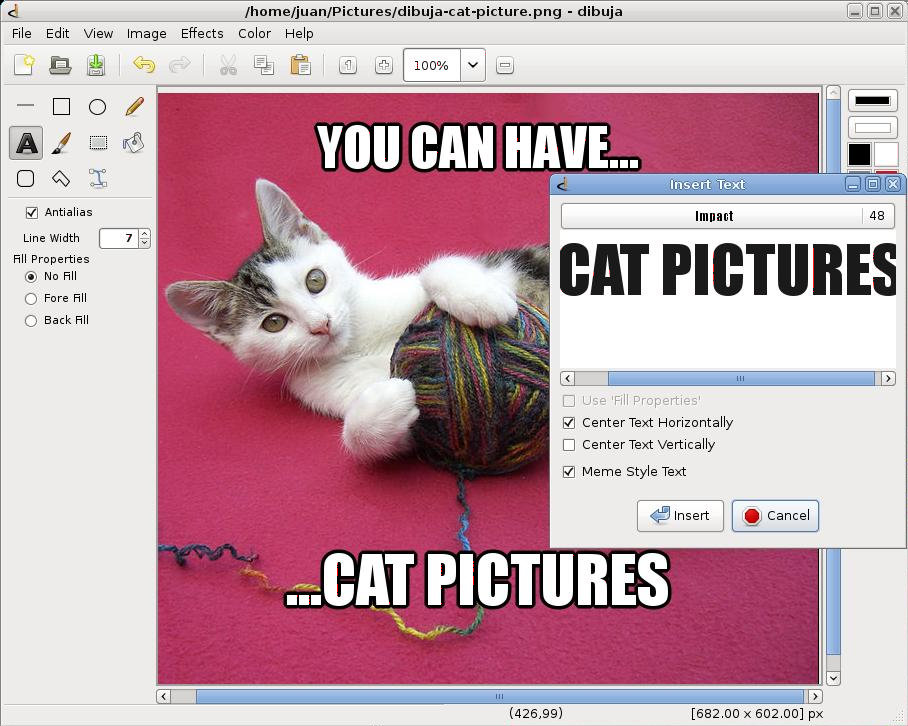
Task: Select the rectangular Selection tool
Action: 98,142
